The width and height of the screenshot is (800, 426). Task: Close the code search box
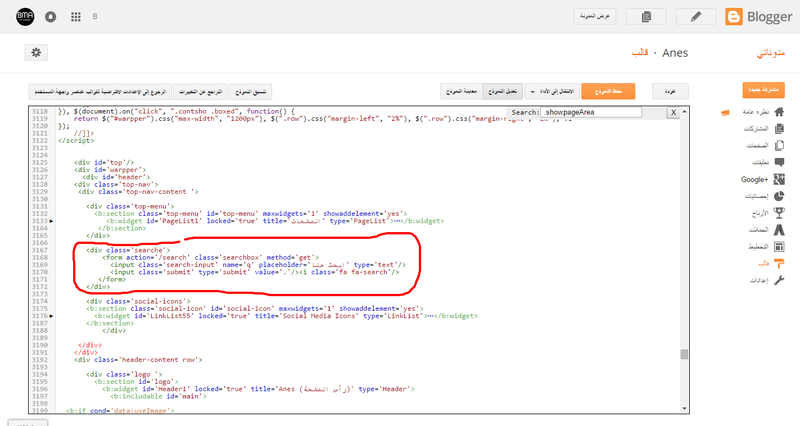(674, 113)
